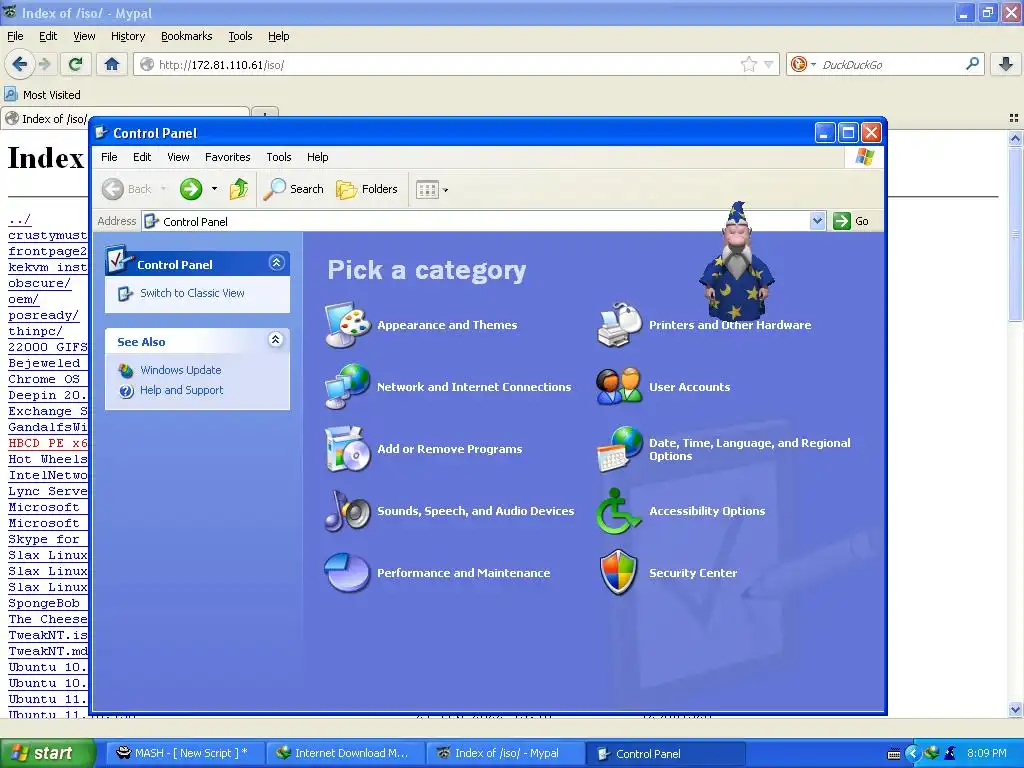Open Date, Time, Language, Regional Options icon
The height and width of the screenshot is (768, 1024).
tap(619, 449)
